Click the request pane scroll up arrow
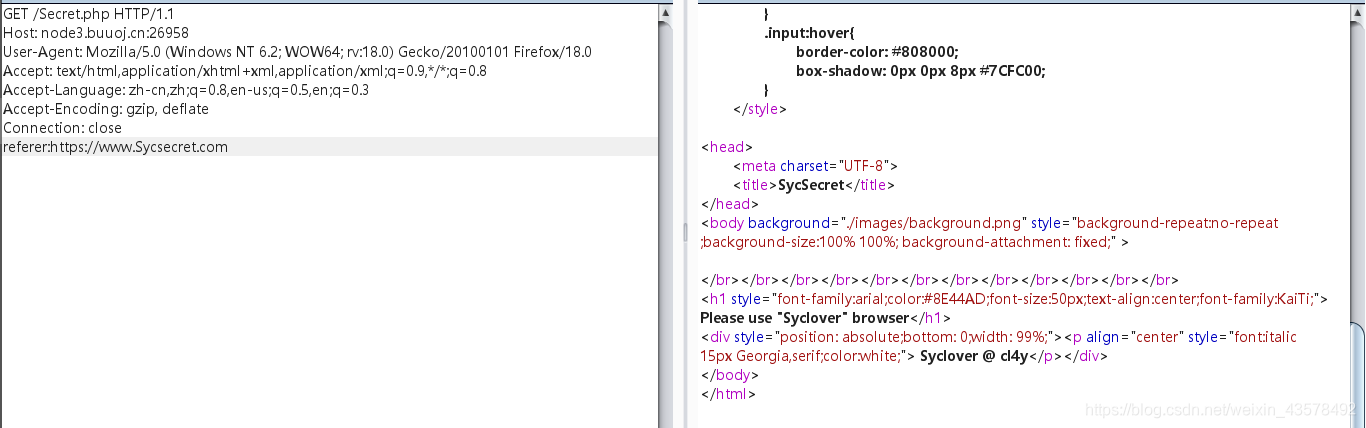 tap(665, 12)
